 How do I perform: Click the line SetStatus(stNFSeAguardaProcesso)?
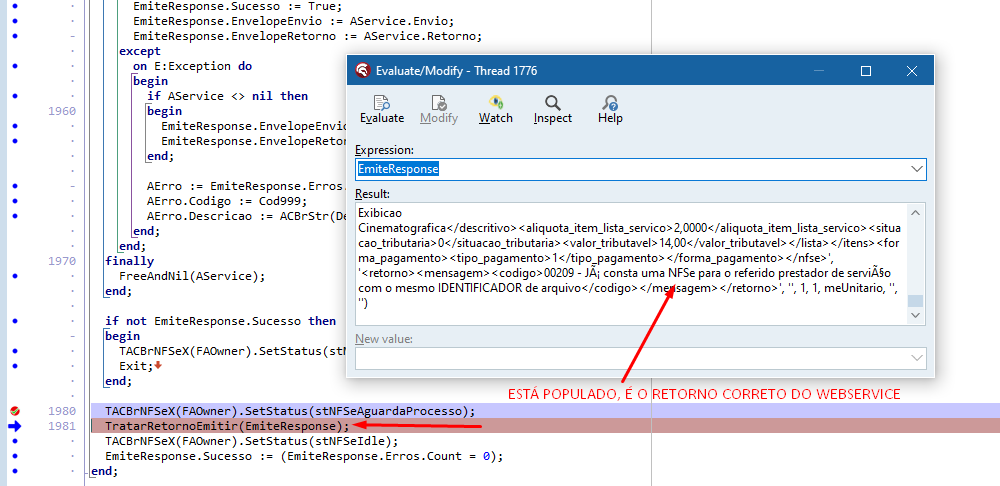(290, 411)
